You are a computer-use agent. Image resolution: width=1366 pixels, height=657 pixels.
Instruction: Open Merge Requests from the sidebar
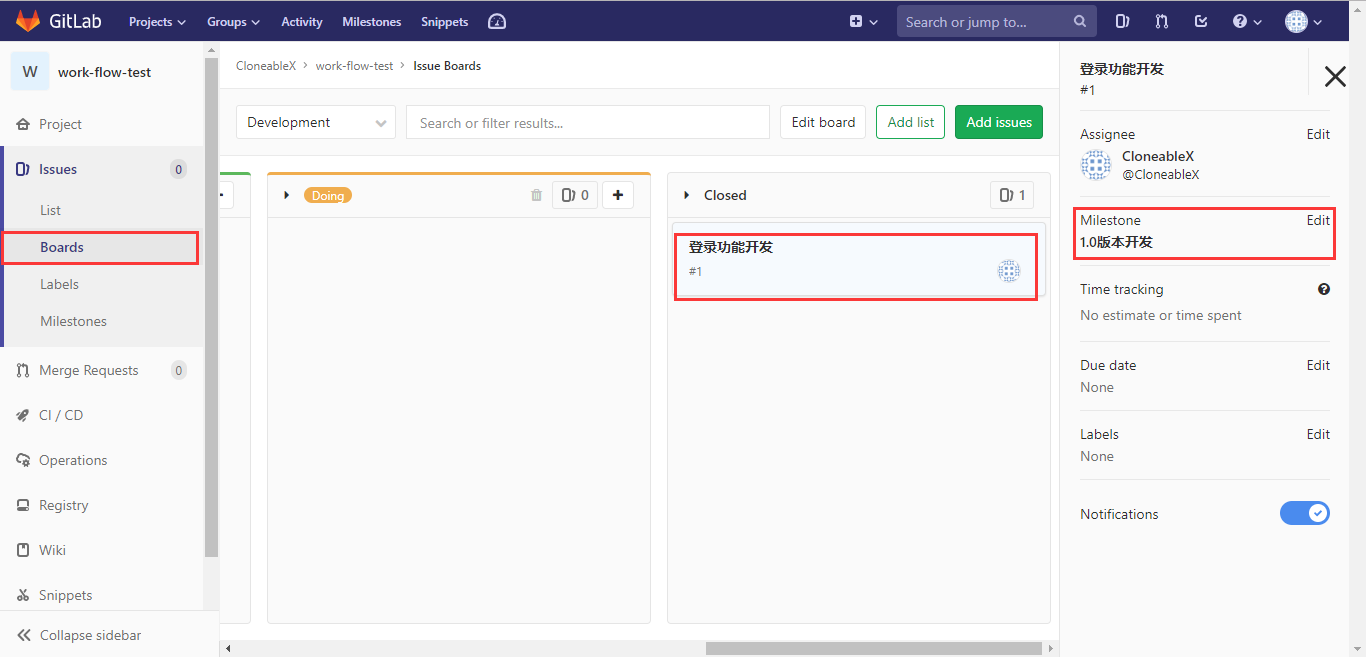88,369
